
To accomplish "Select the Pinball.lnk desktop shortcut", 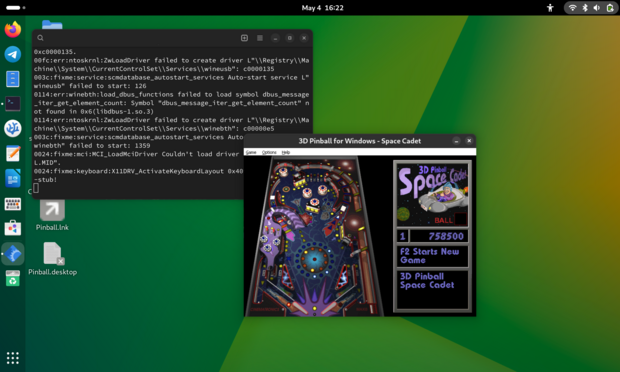I will tap(52, 214).
